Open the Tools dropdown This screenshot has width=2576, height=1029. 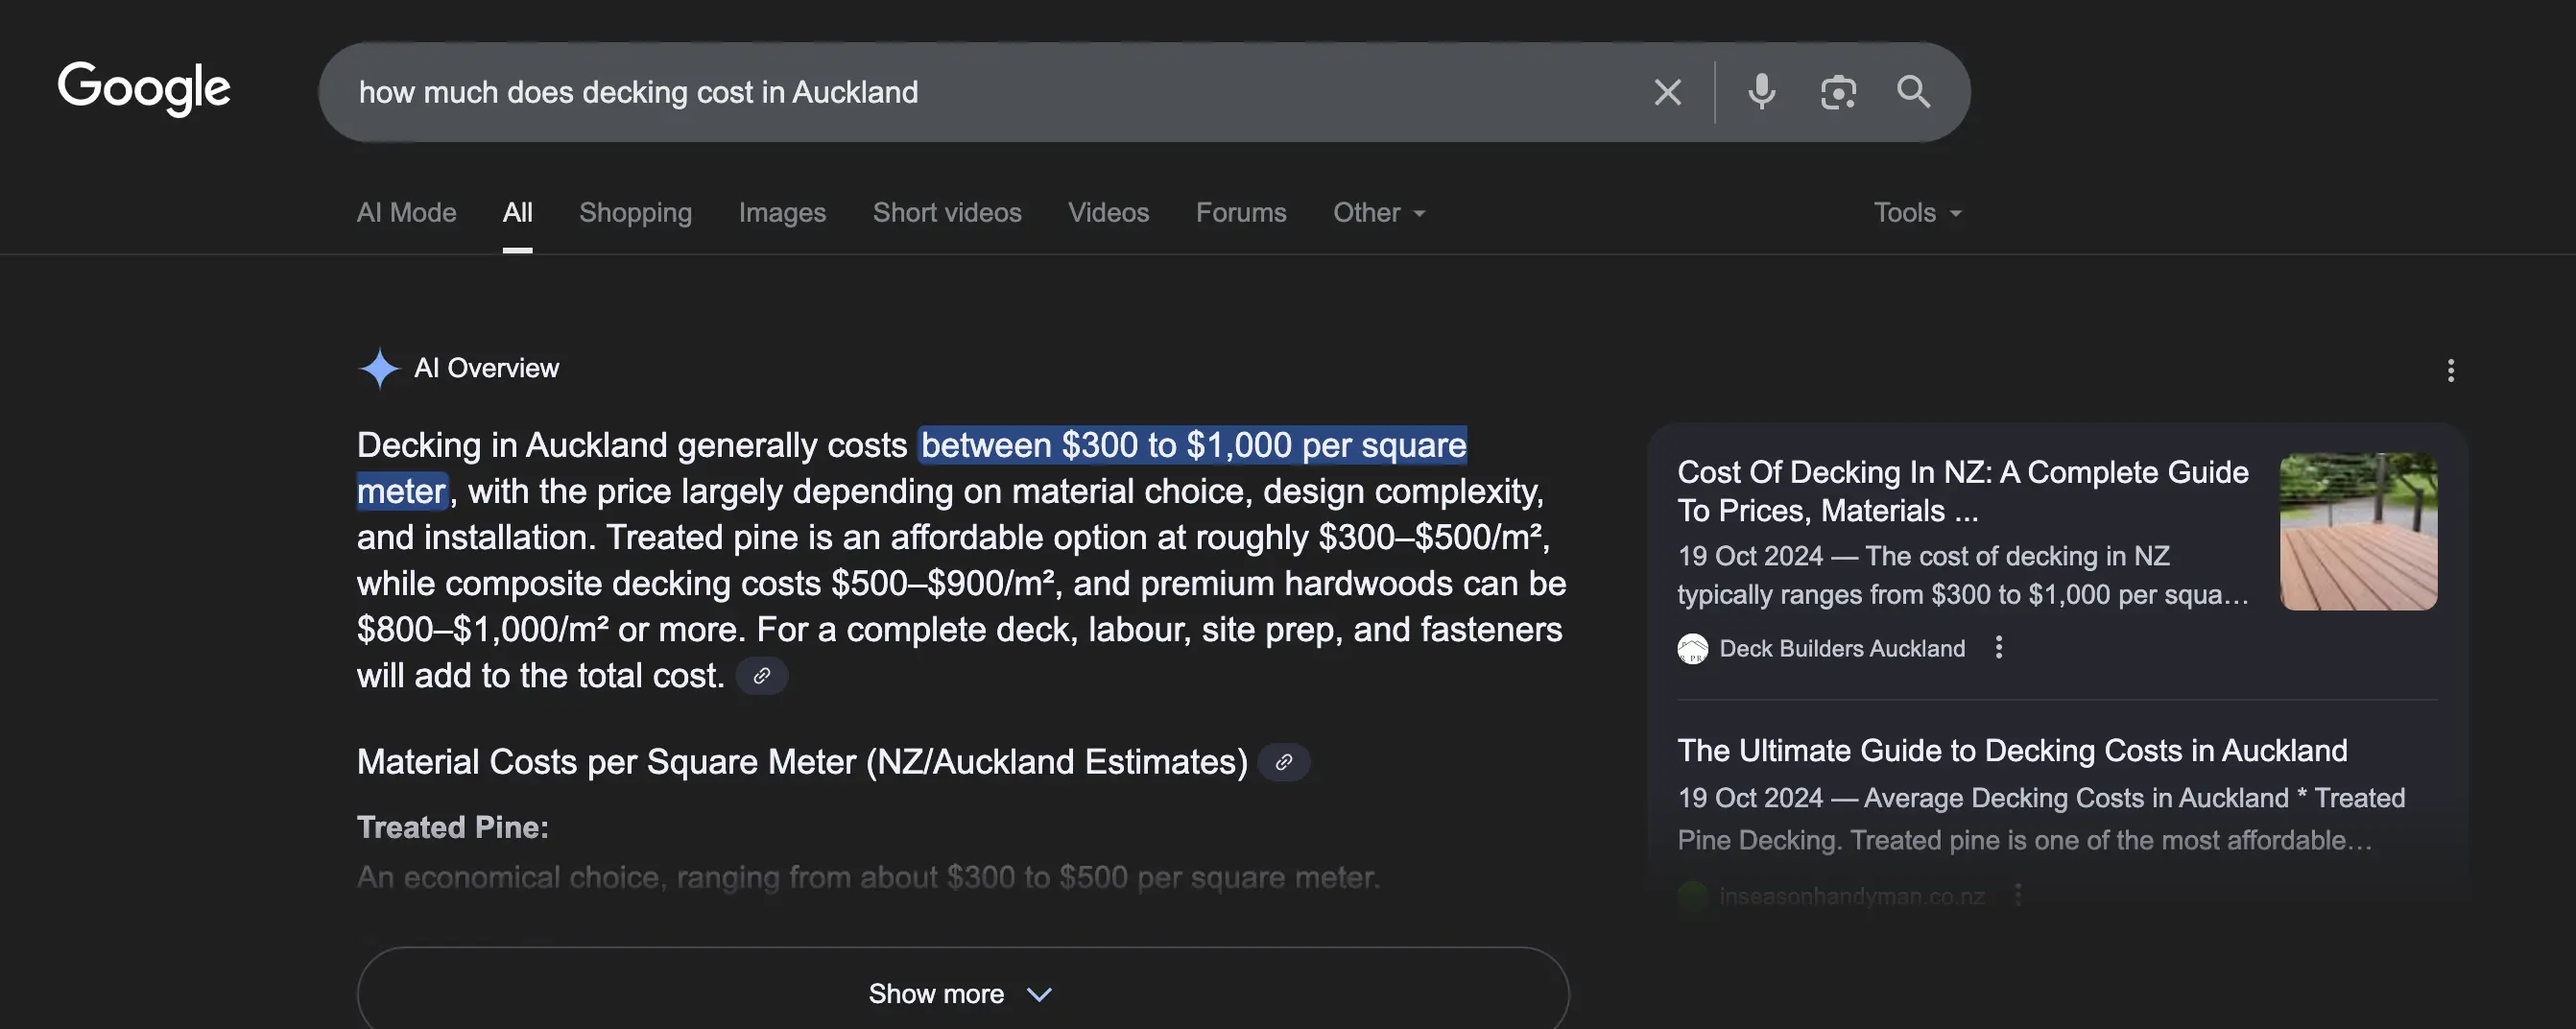(1916, 212)
